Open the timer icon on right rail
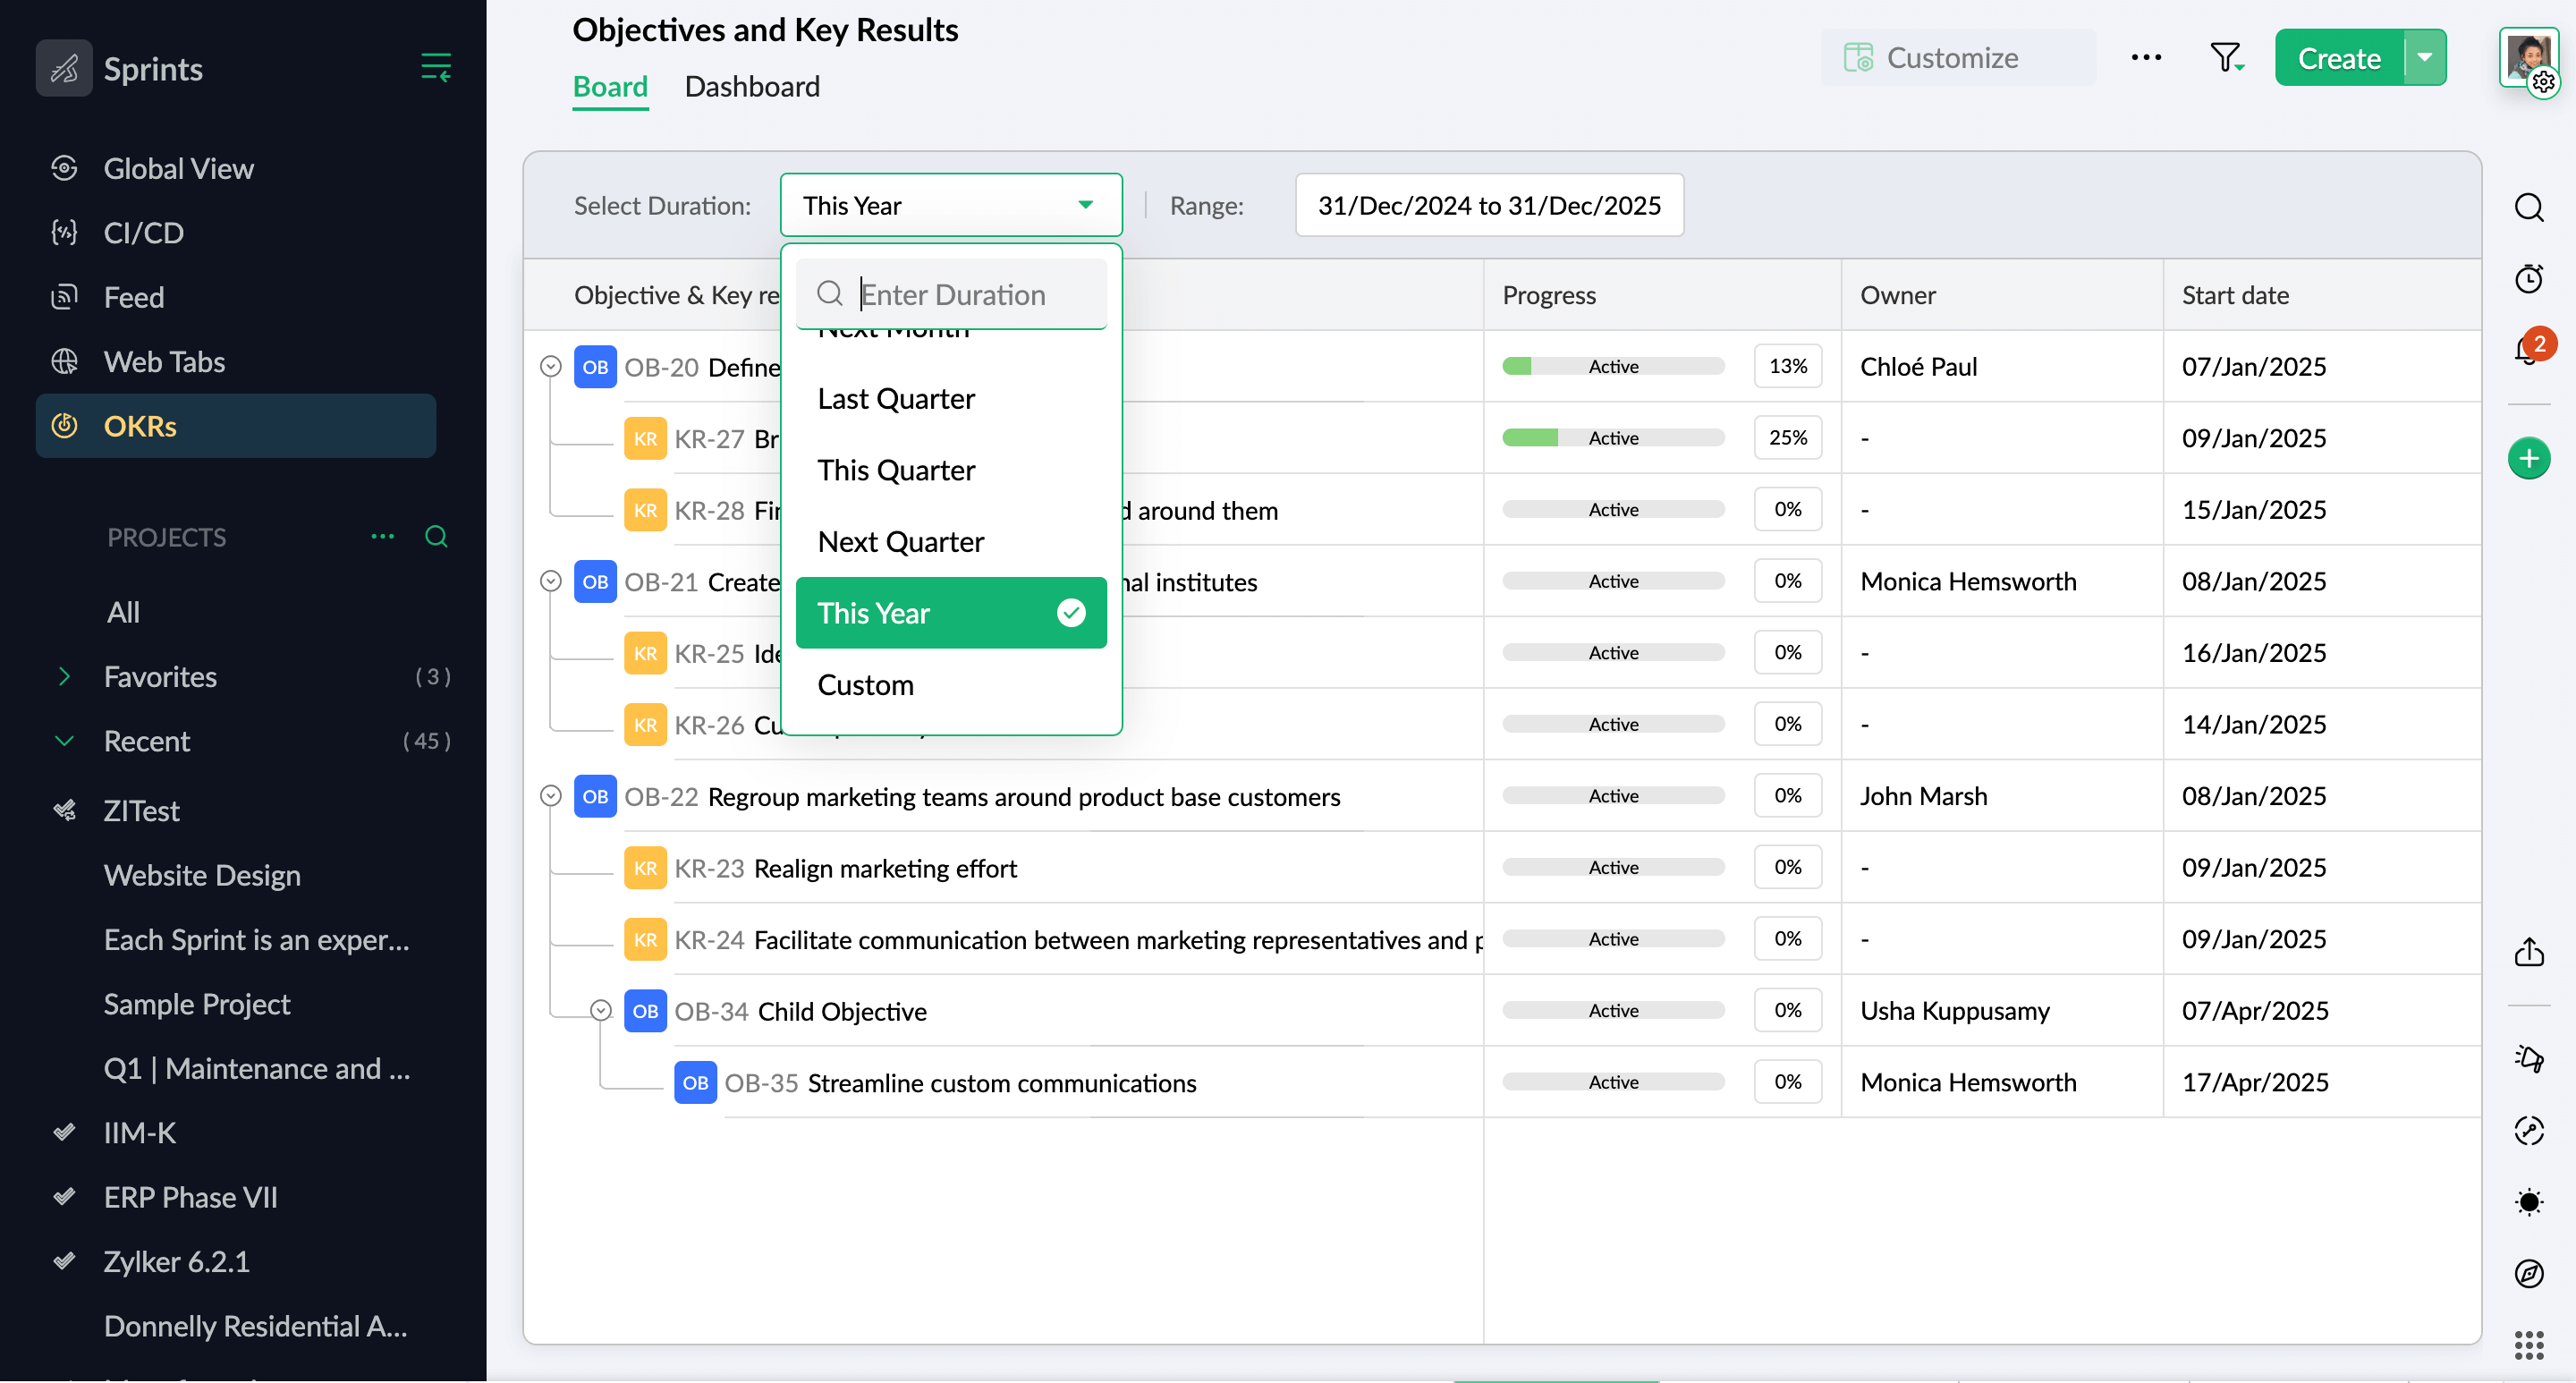Screen dimensions: 2576x1383 tap(2529, 278)
